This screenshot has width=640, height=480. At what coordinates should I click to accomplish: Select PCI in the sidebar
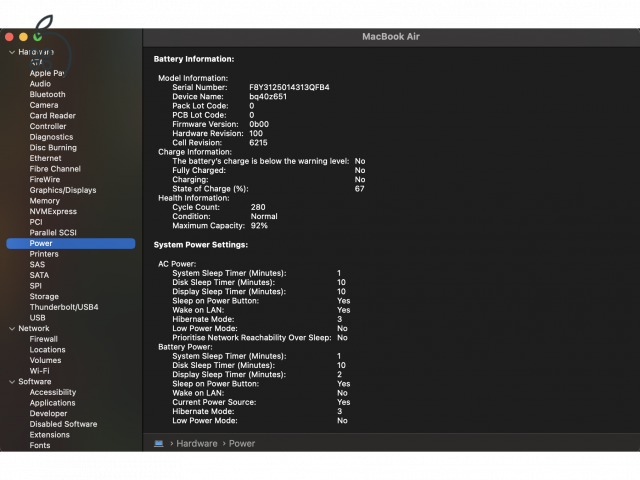point(36,222)
